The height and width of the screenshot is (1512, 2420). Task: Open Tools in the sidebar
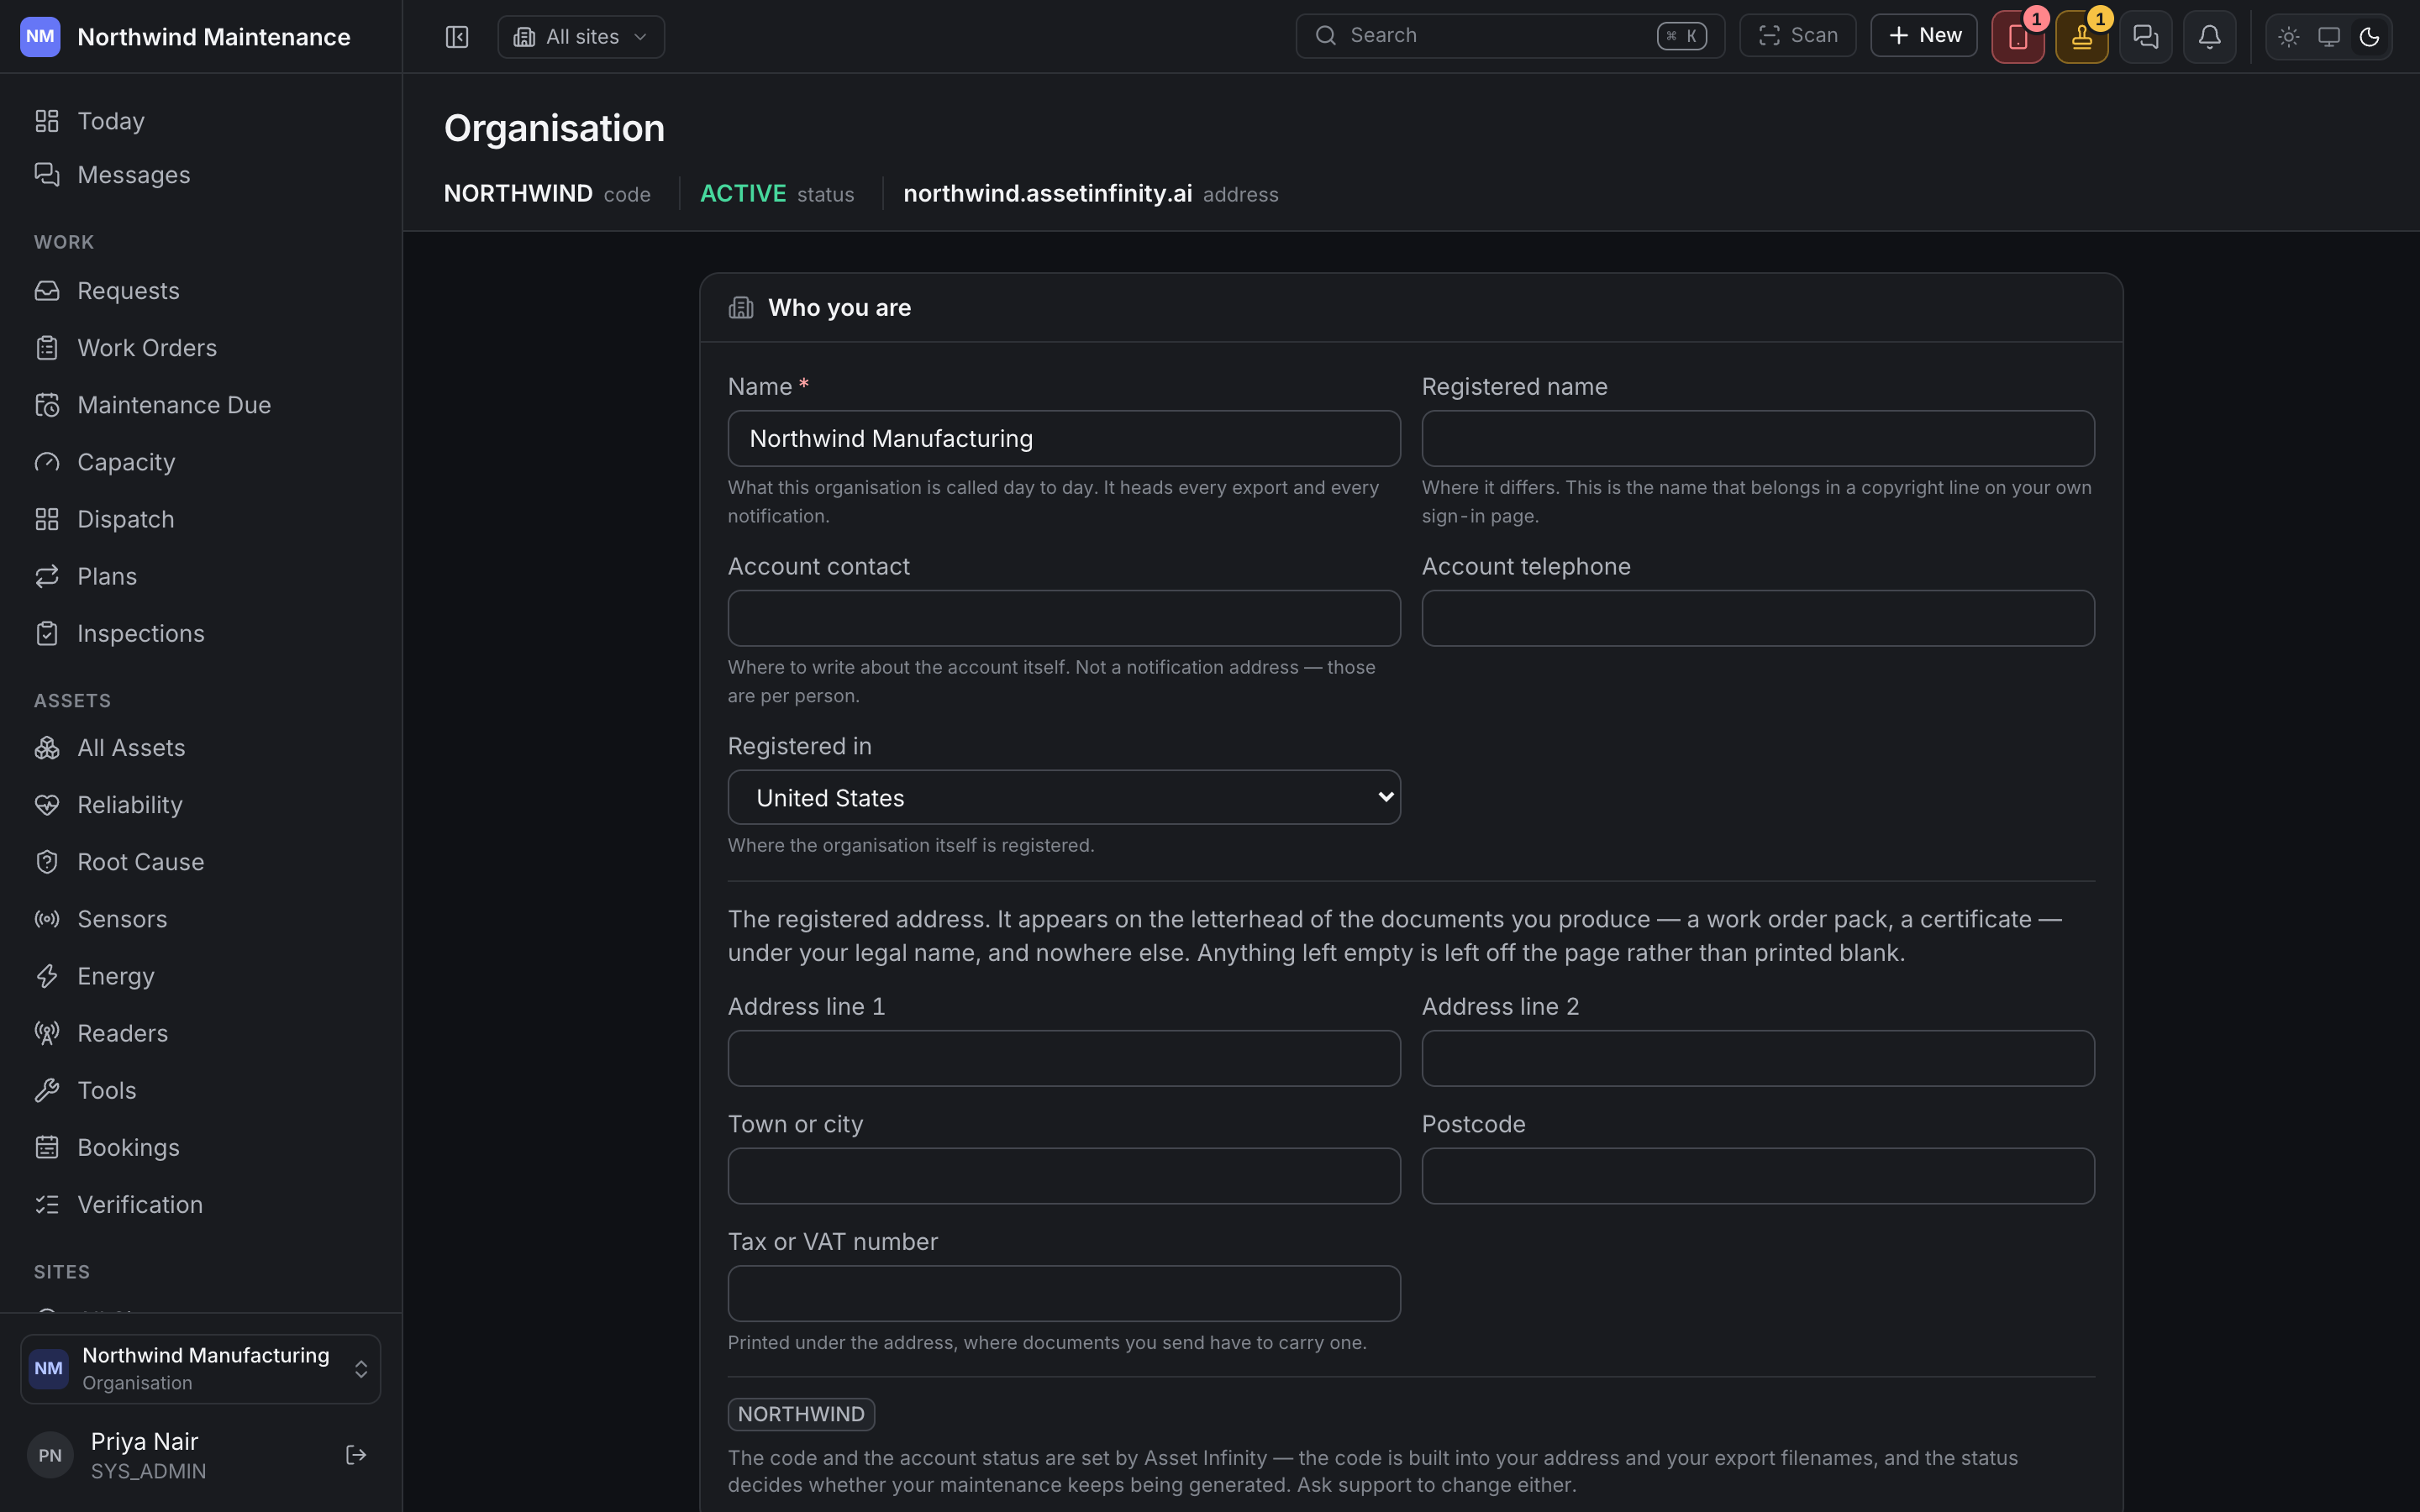pos(201,1090)
